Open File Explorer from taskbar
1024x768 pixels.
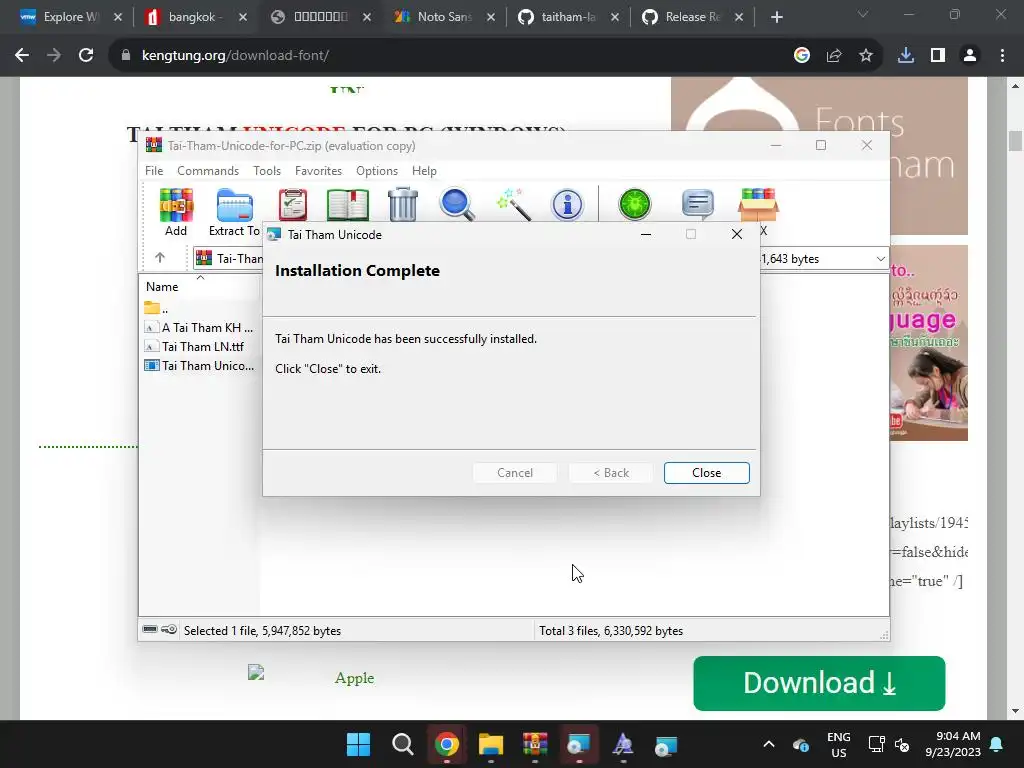click(490, 744)
